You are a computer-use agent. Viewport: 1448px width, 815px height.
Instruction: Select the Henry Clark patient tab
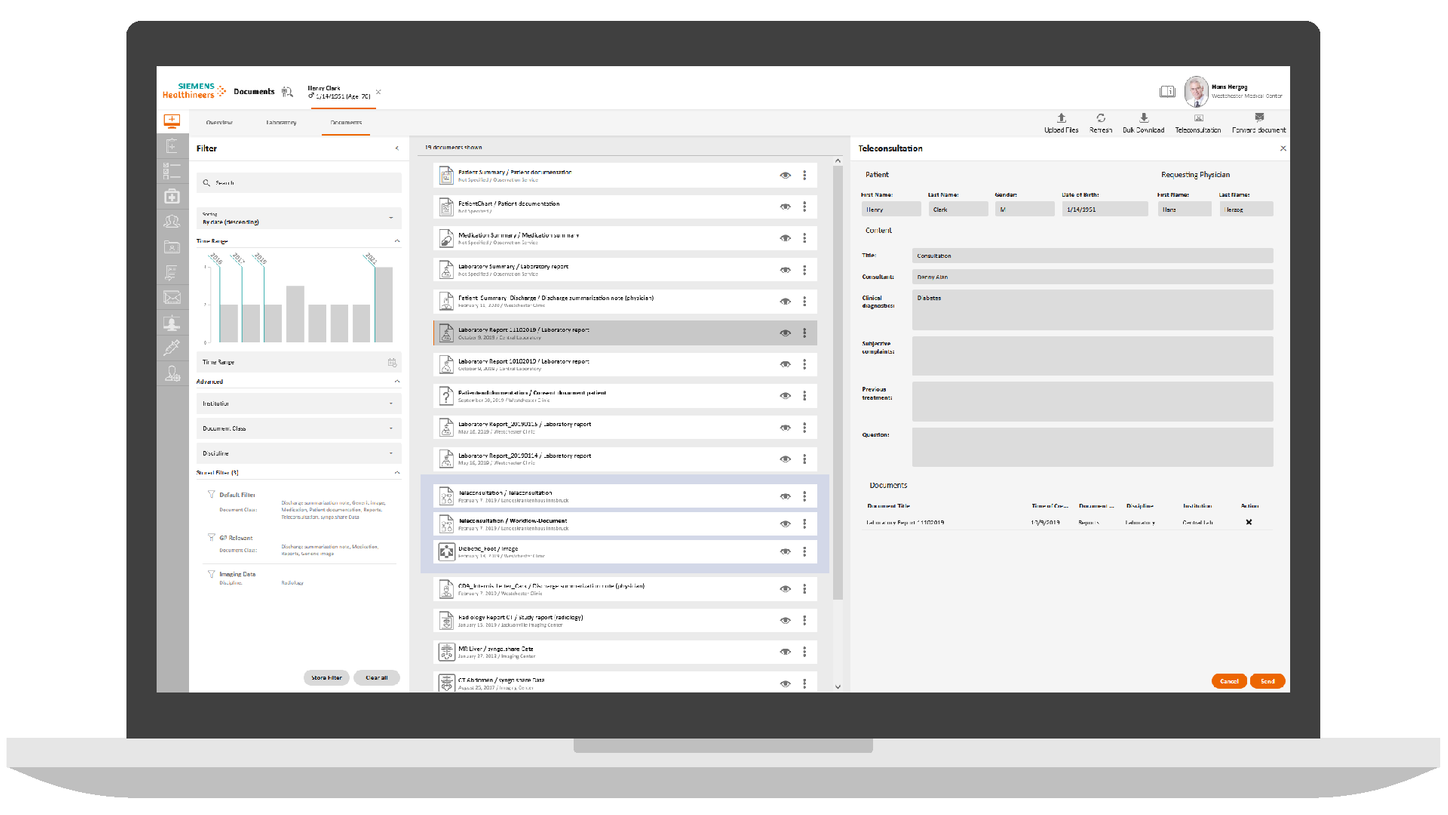coord(339,92)
